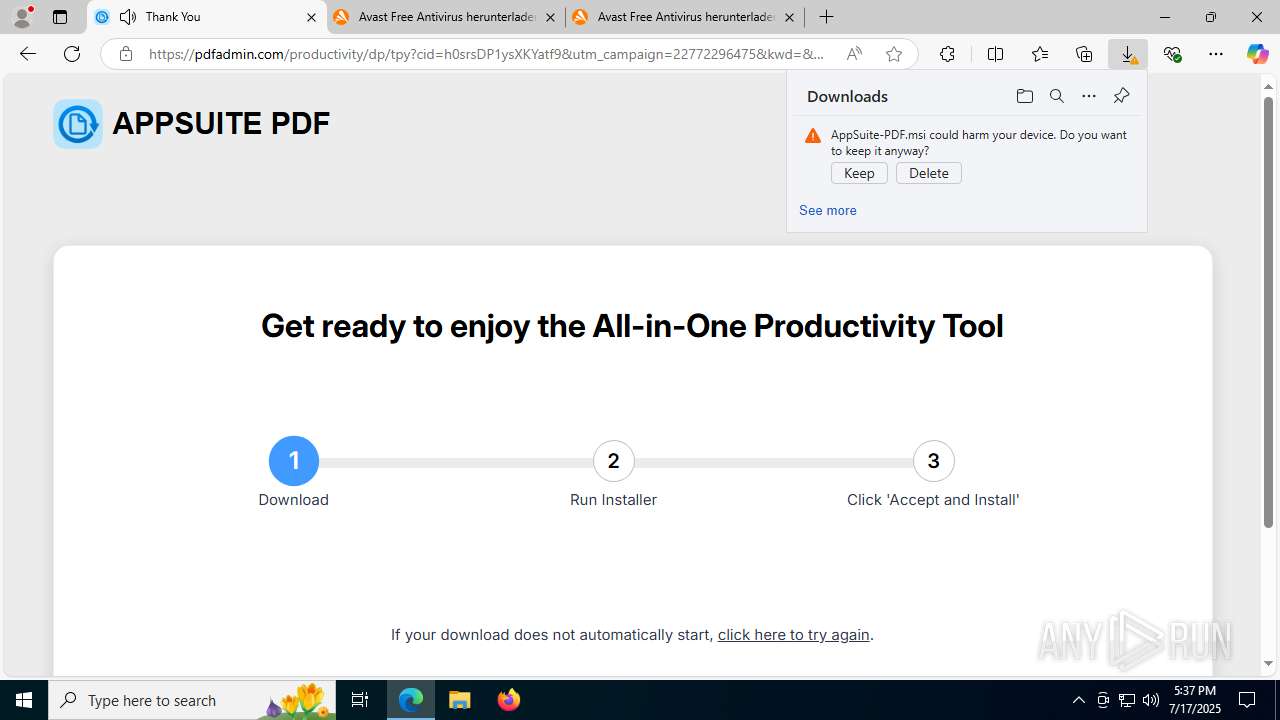Go back to the previous page
The height and width of the screenshot is (720, 1280).
28,54
